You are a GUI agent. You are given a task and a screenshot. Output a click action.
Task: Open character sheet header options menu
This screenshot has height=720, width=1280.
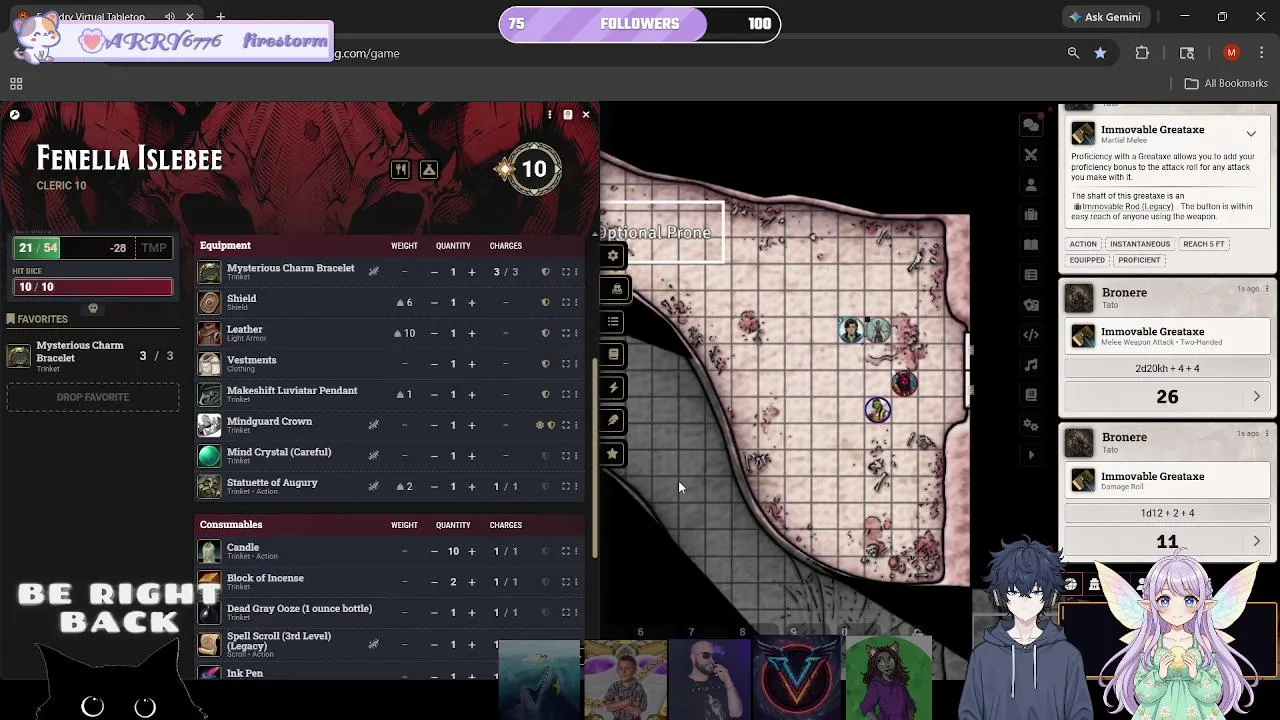(x=549, y=115)
